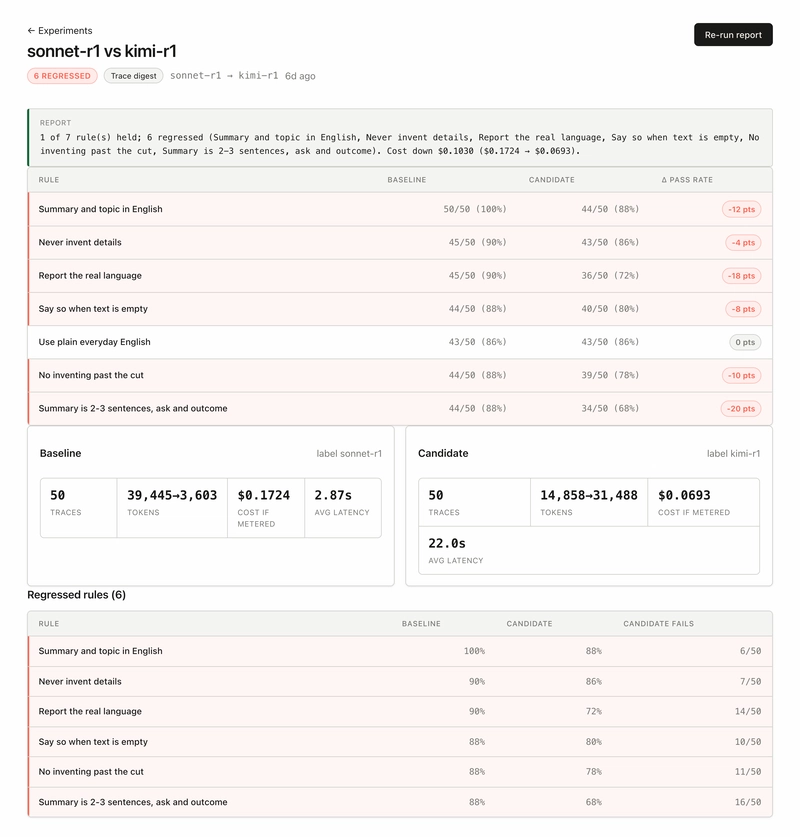Viewport: 800px width, 837px height.
Task: Open the Trace digest pill
Action: [133, 76]
